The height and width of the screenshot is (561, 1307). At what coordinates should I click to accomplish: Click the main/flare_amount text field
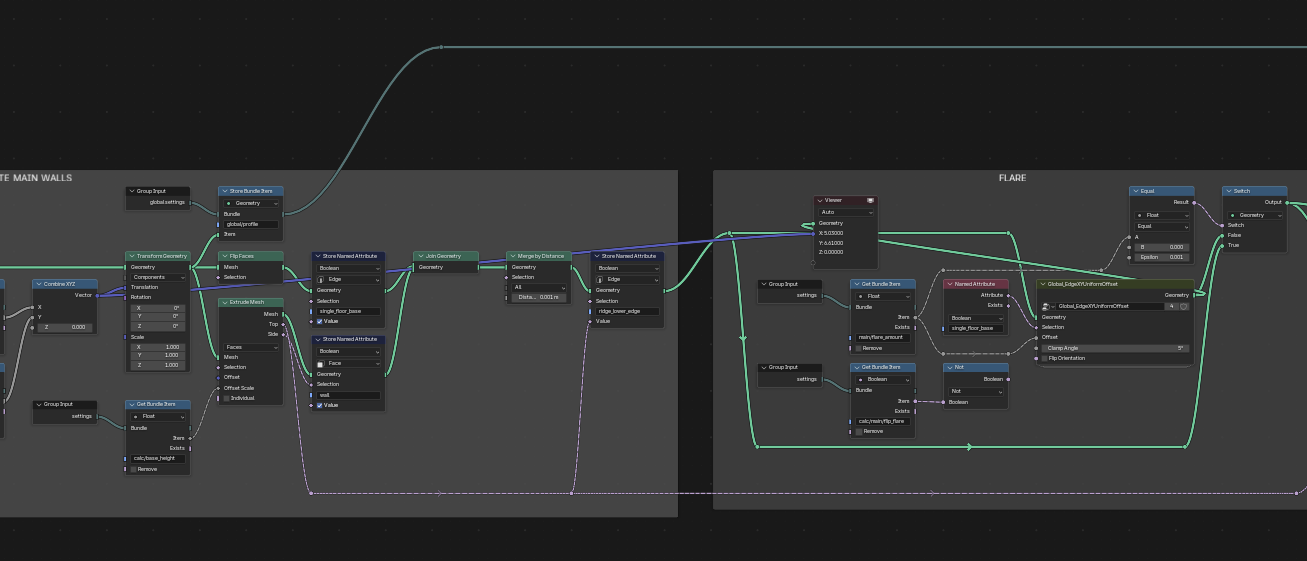(x=883, y=337)
